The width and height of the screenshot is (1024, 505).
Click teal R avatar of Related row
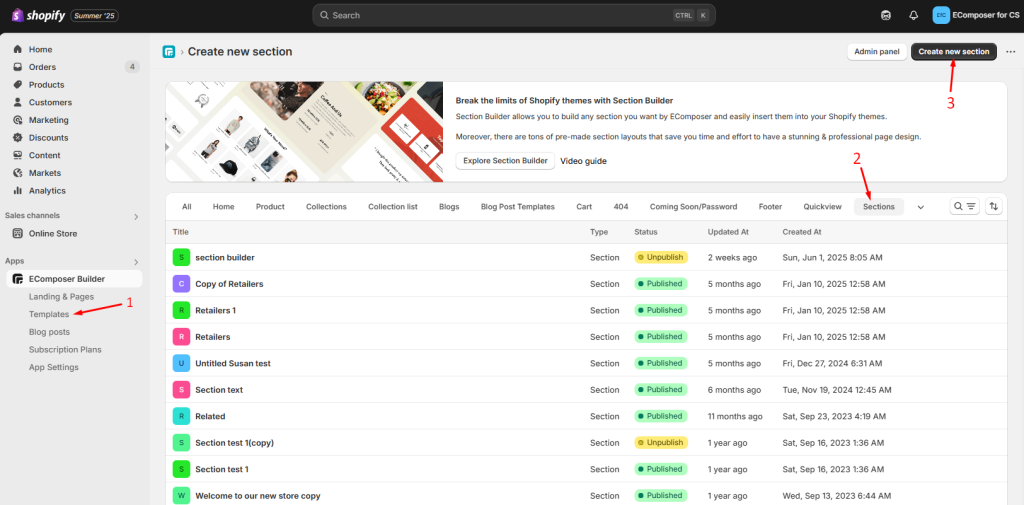click(x=181, y=416)
